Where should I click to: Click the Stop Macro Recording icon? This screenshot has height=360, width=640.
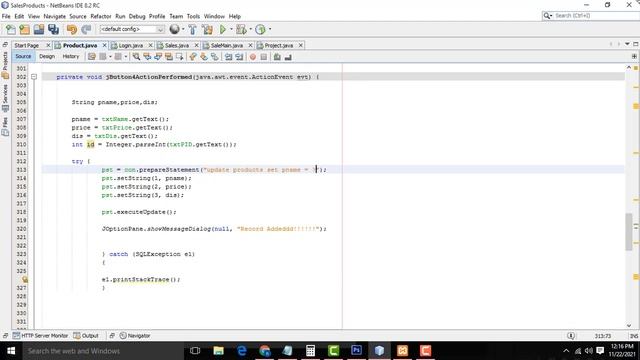[264, 57]
